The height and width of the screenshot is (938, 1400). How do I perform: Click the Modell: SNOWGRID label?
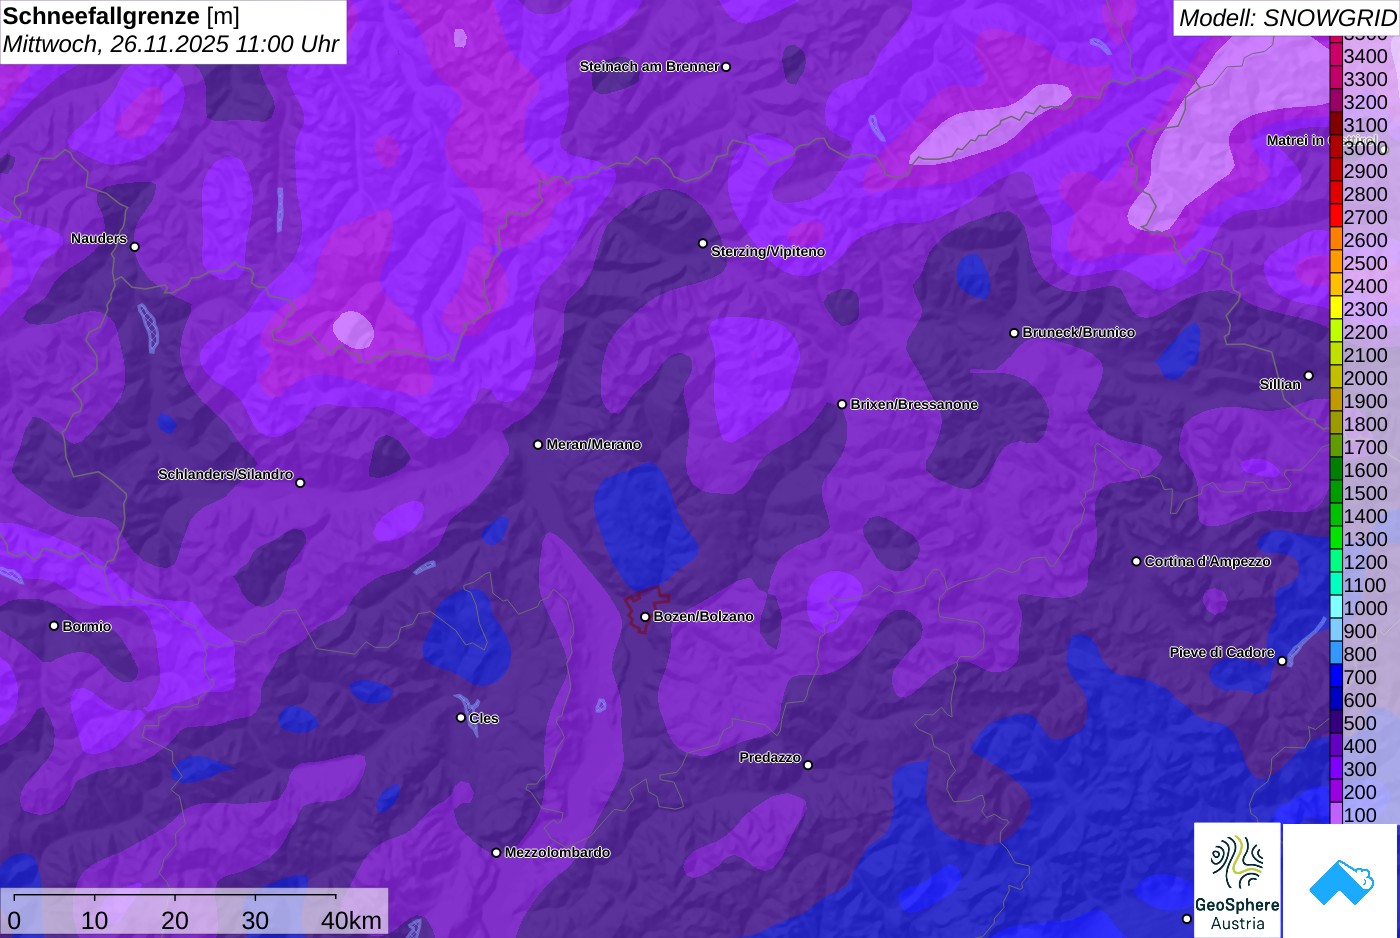click(x=1287, y=17)
